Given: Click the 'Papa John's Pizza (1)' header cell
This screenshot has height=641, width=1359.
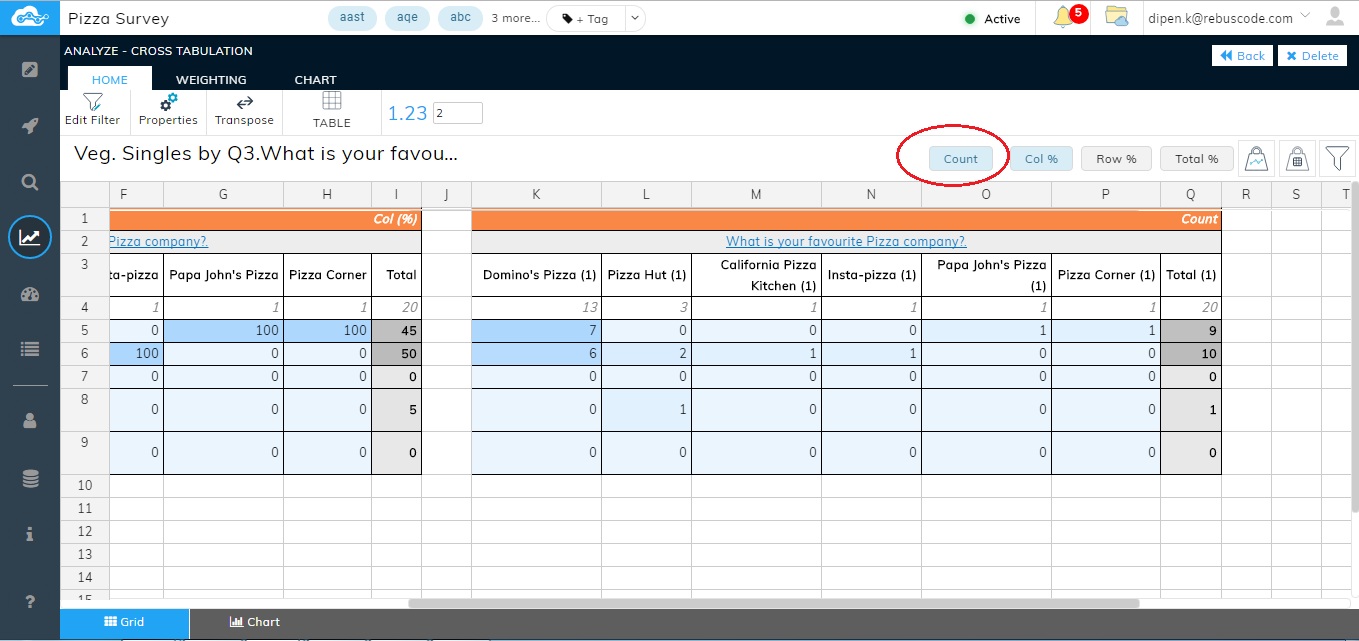Looking at the screenshot, I should 986,275.
